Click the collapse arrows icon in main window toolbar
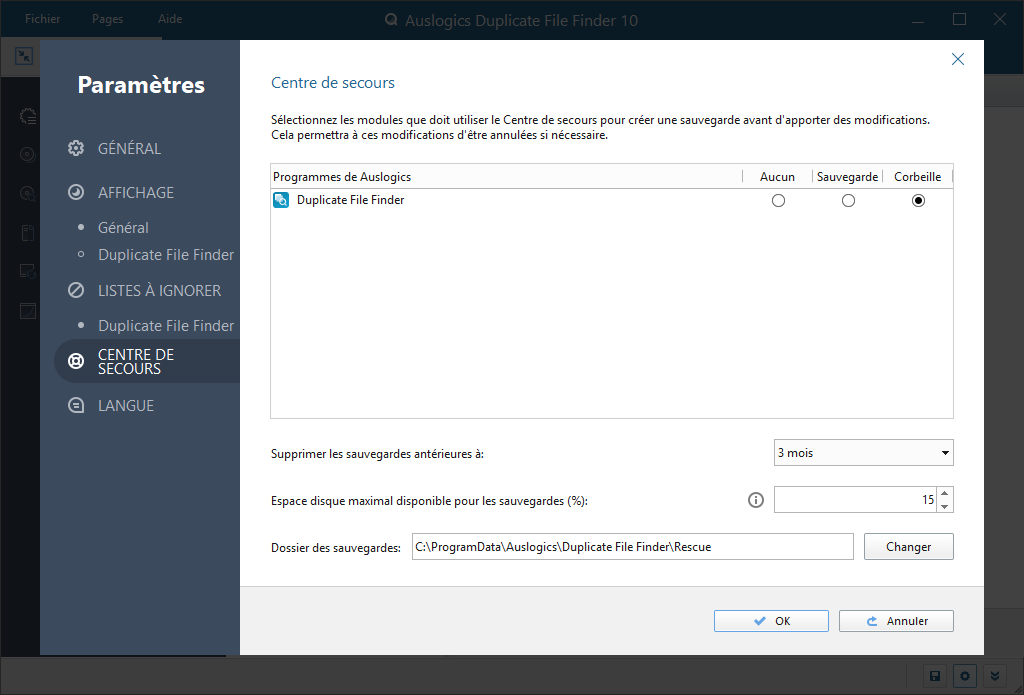Image resolution: width=1024 pixels, height=695 pixels. (24, 56)
